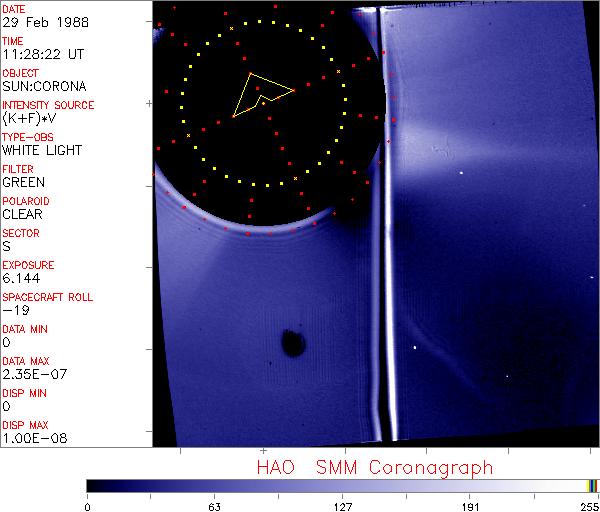Screen dimensions: 600x512
Task: Click the HAO SMM Coronagraph title
Action: (374, 468)
